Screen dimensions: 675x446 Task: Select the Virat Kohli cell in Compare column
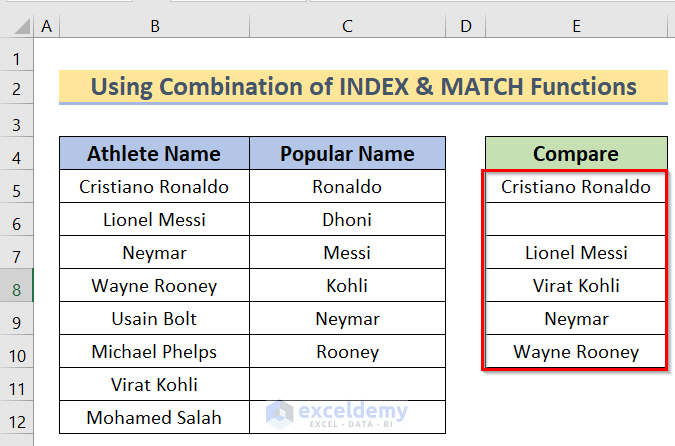[576, 286]
